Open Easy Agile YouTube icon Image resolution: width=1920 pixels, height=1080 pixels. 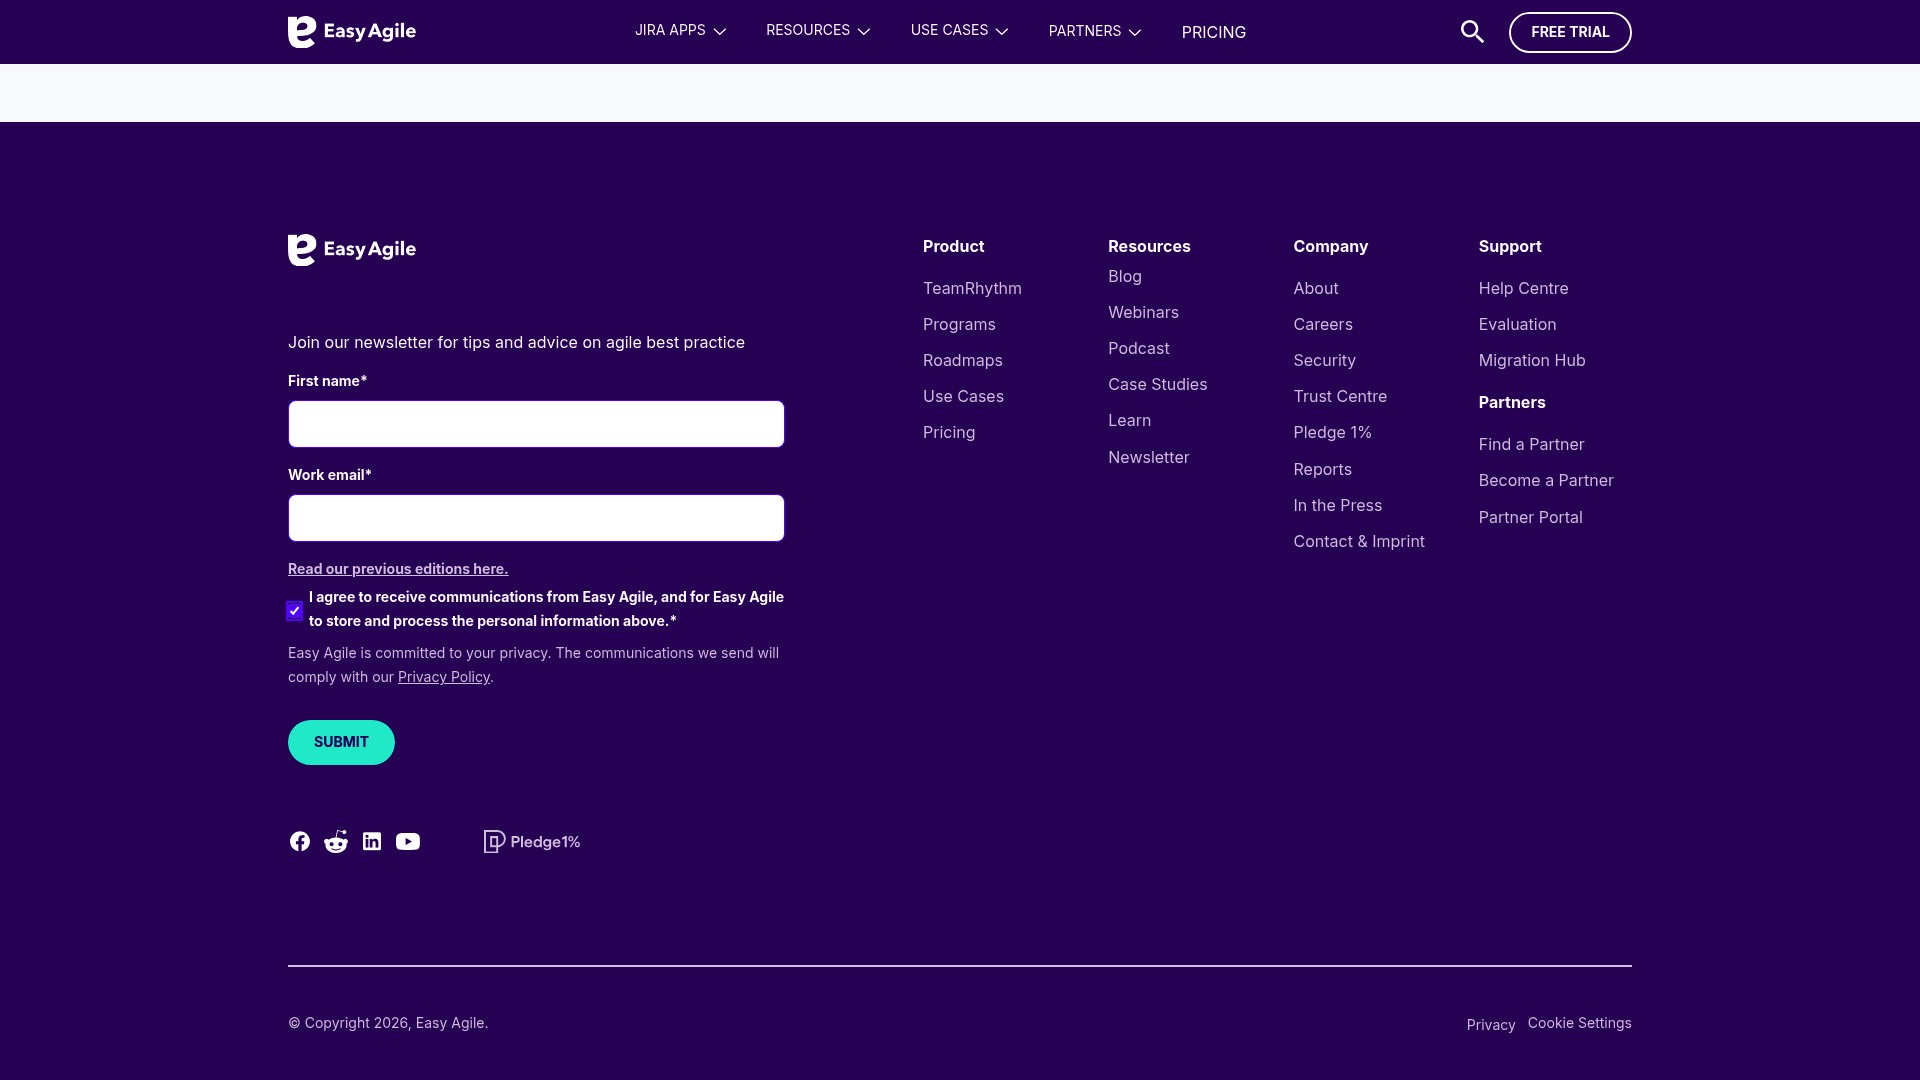tap(408, 842)
